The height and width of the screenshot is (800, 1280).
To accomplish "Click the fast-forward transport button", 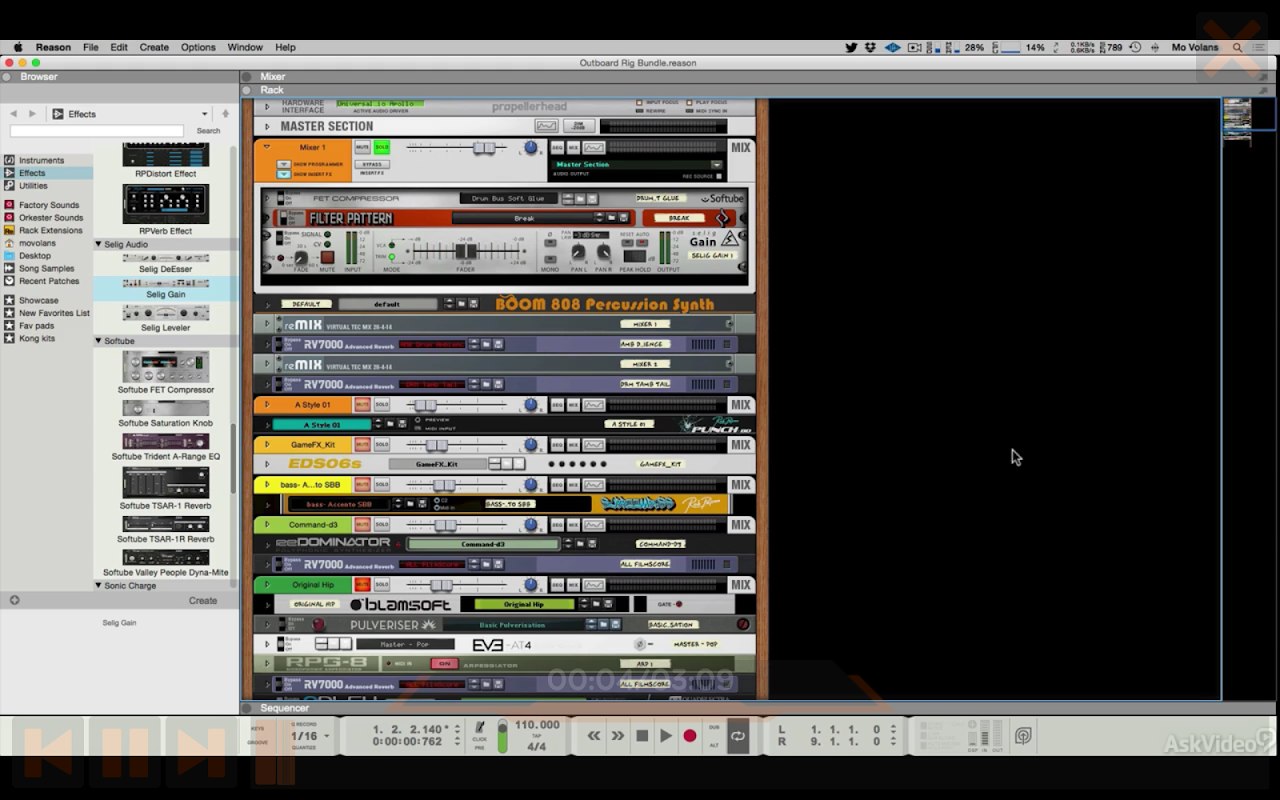I will tap(618, 736).
